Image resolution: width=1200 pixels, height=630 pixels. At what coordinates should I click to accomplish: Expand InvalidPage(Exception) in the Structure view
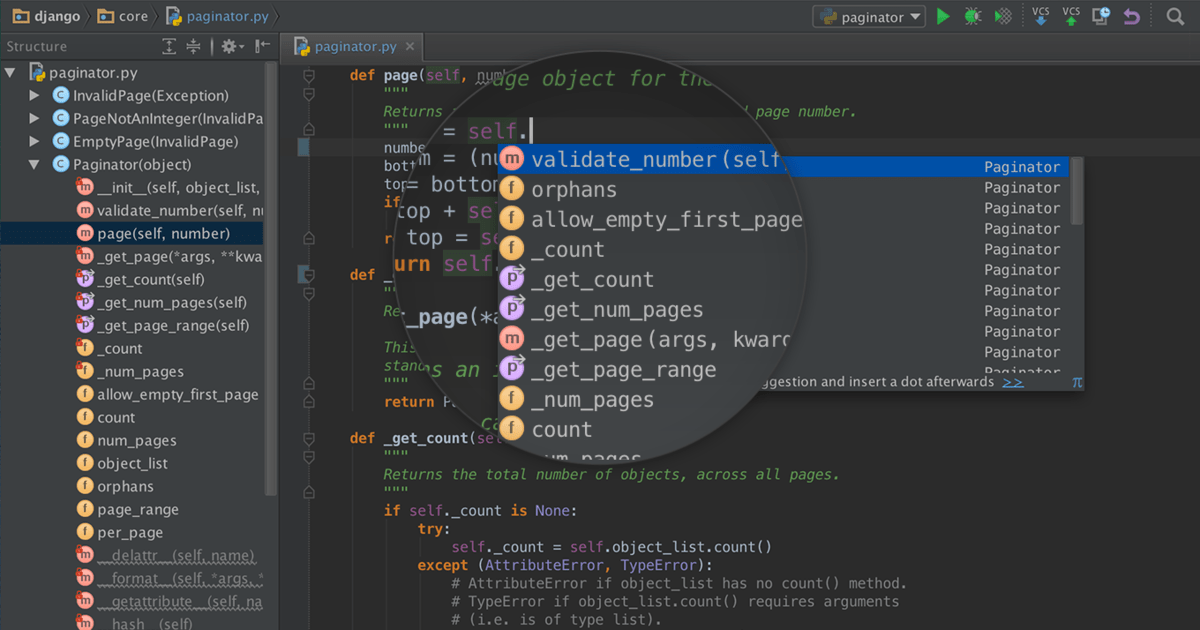[x=34, y=95]
